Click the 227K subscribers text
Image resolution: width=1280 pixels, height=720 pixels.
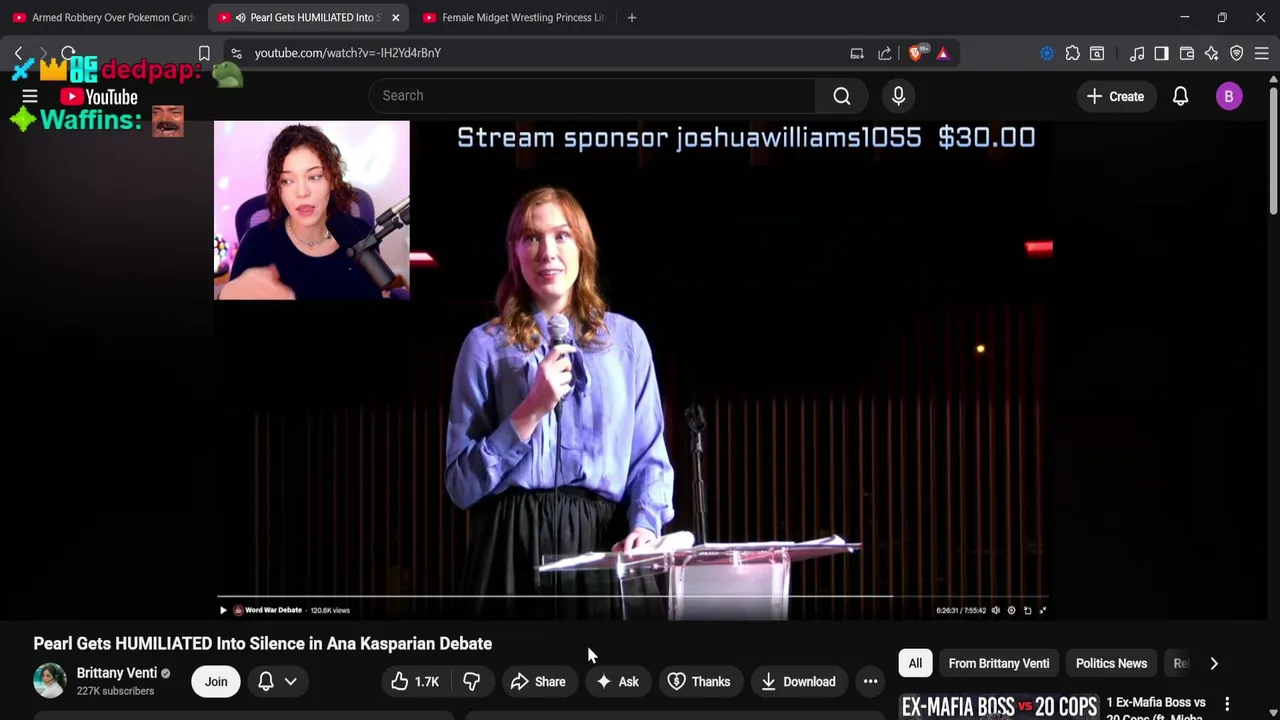(115, 691)
